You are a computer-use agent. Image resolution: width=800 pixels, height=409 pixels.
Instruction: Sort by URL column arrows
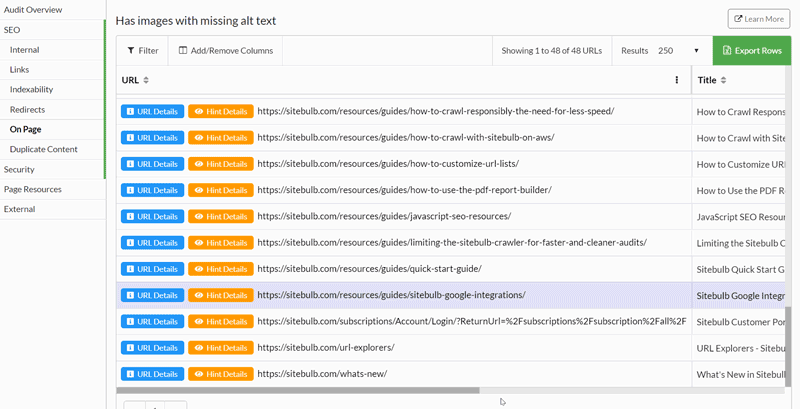[x=146, y=80]
